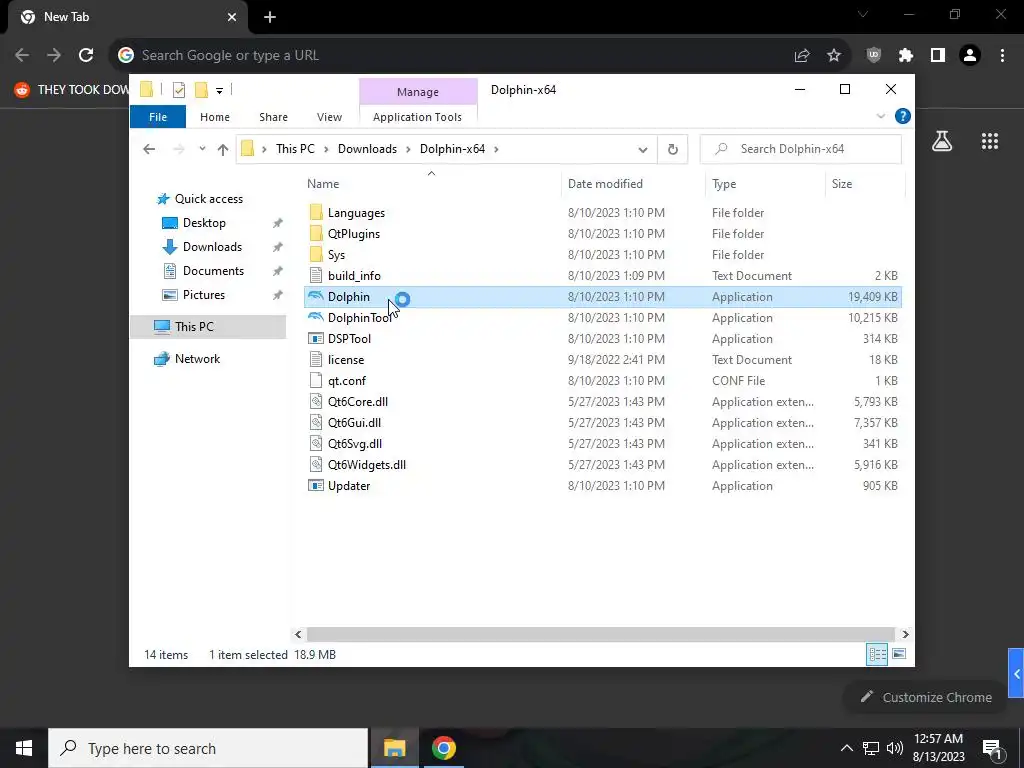
Task: Select the DolphinTool application icon
Action: pos(316,317)
